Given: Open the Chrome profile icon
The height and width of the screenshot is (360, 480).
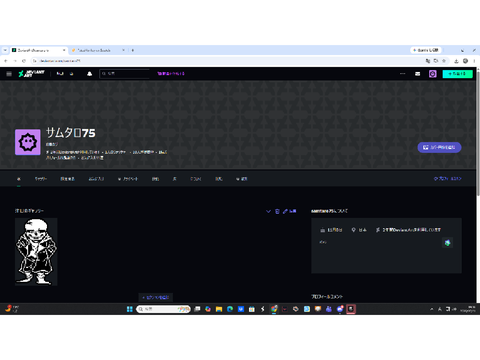Looking at the screenshot, I should coord(465,61).
